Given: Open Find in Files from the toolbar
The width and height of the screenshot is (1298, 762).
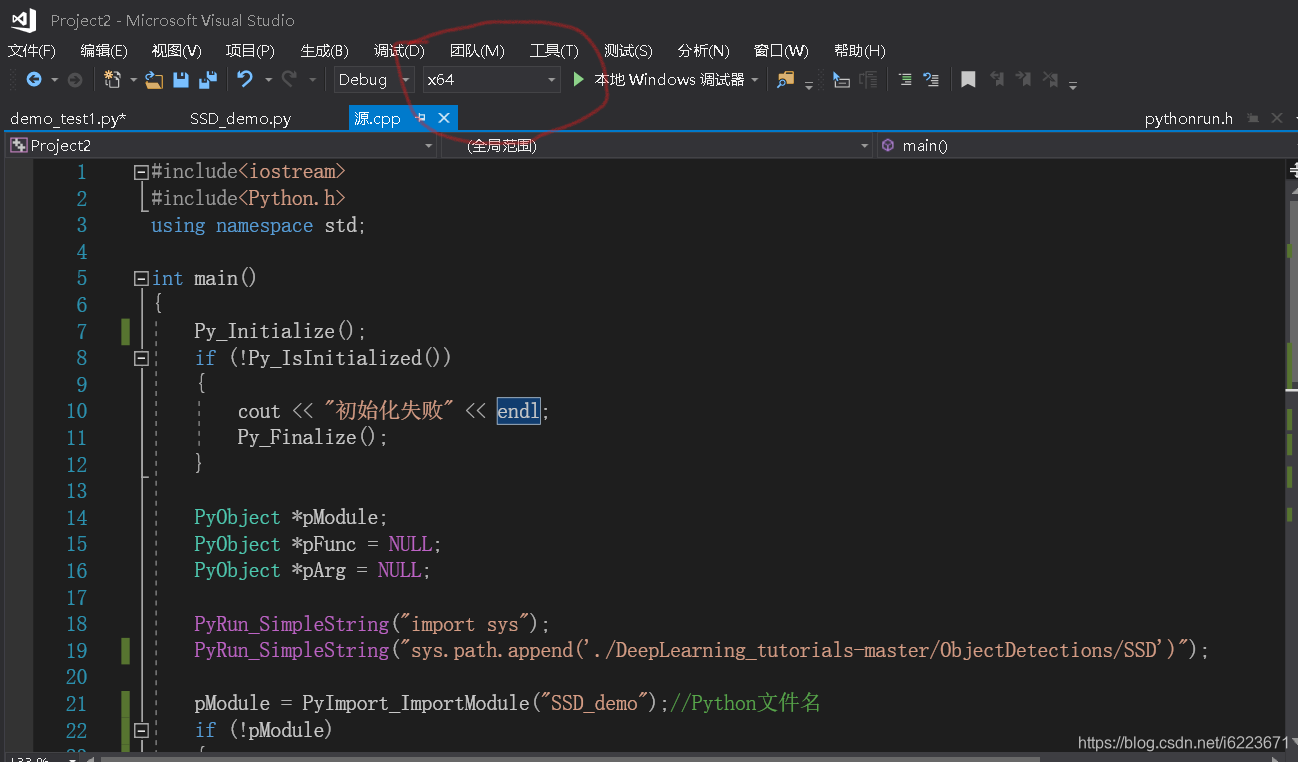Looking at the screenshot, I should [785, 79].
